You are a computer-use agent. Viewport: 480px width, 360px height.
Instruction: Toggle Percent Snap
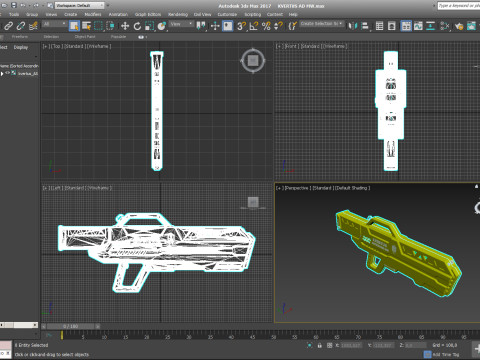tap(266, 26)
